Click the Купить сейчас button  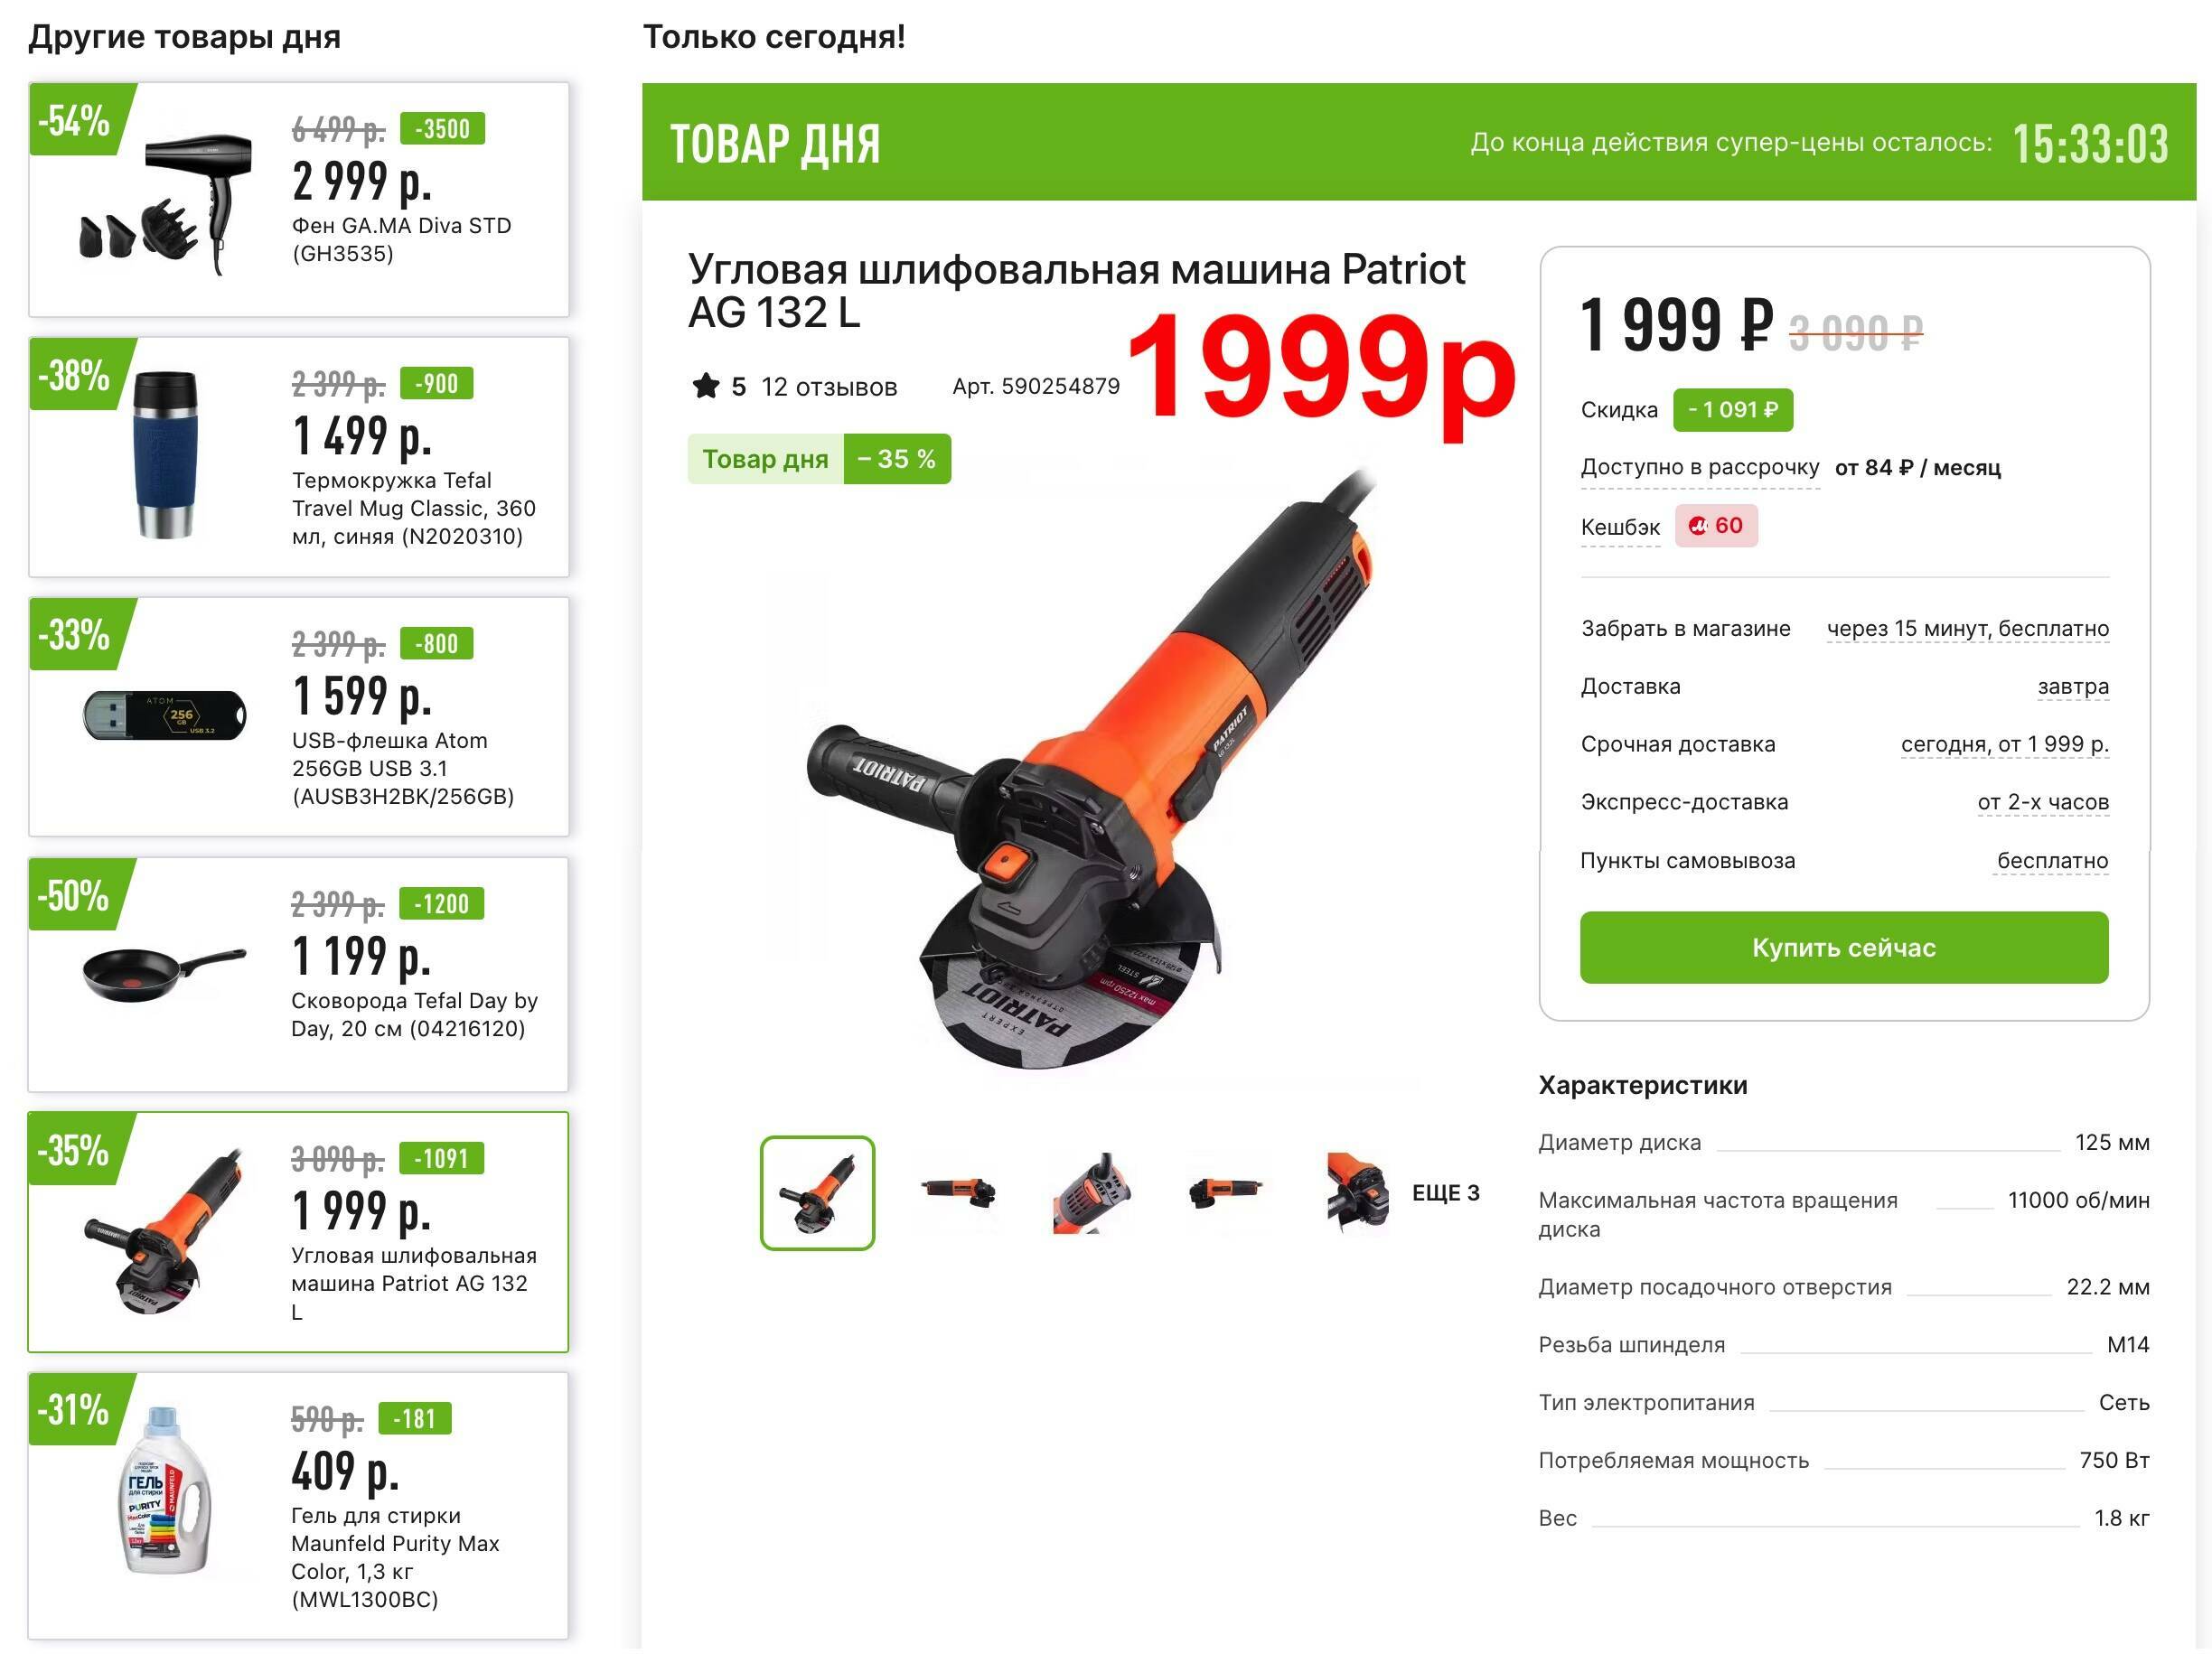(1844, 947)
